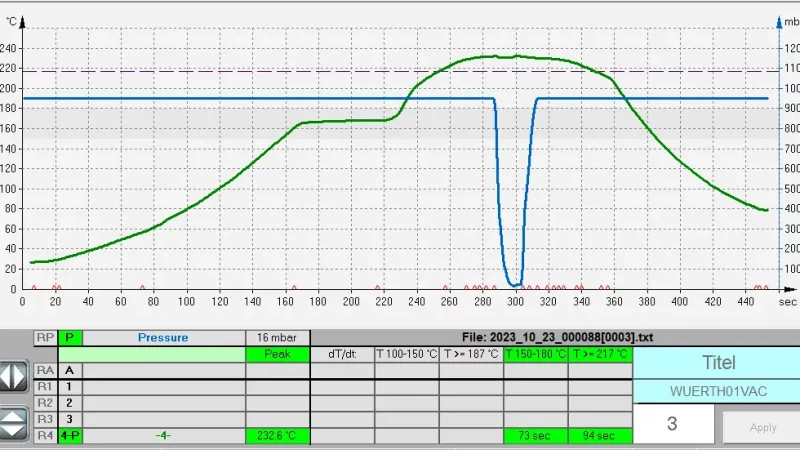
Task: Select the T 150-180 °C column header
Action: coord(535,354)
